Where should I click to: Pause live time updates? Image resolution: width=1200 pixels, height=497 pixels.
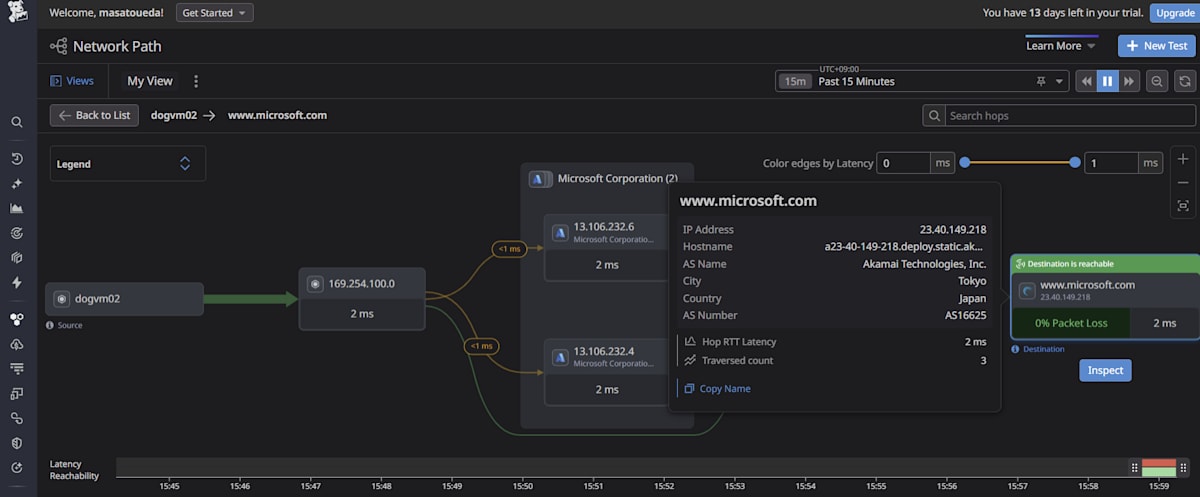pyautogui.click(x=1107, y=81)
